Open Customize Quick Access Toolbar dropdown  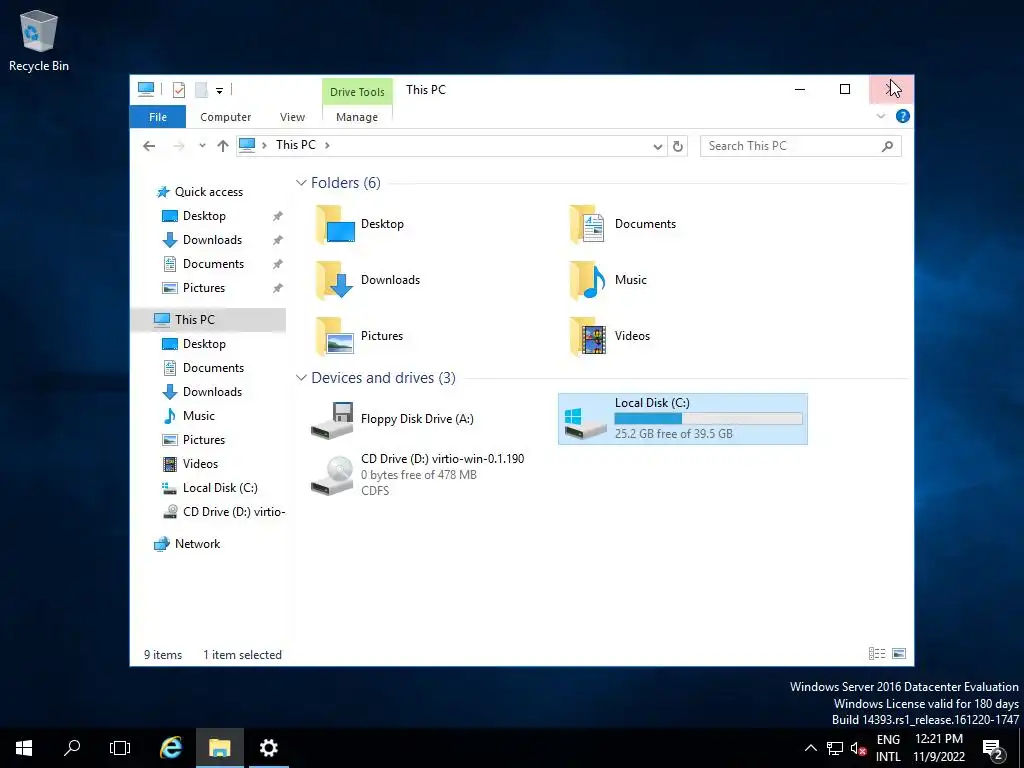click(219, 91)
